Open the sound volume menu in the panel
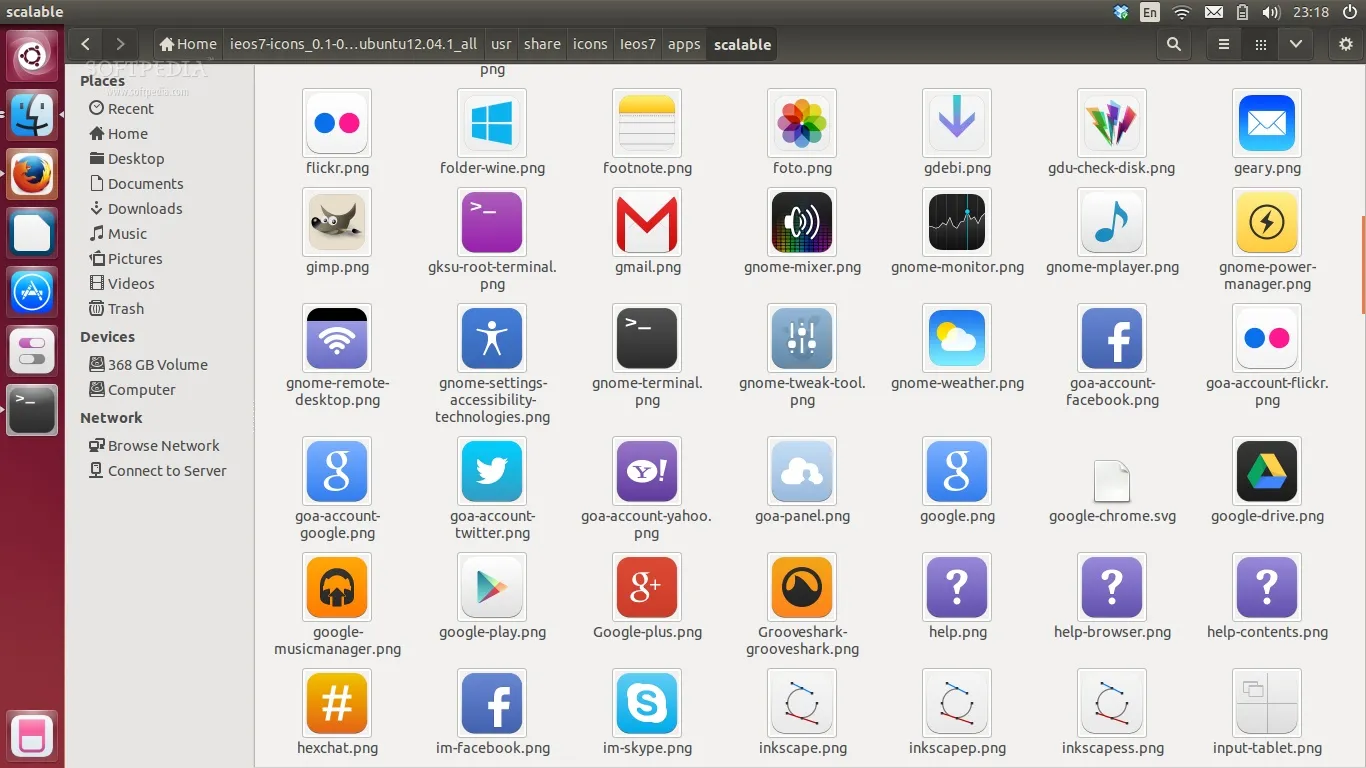 [x=1270, y=12]
